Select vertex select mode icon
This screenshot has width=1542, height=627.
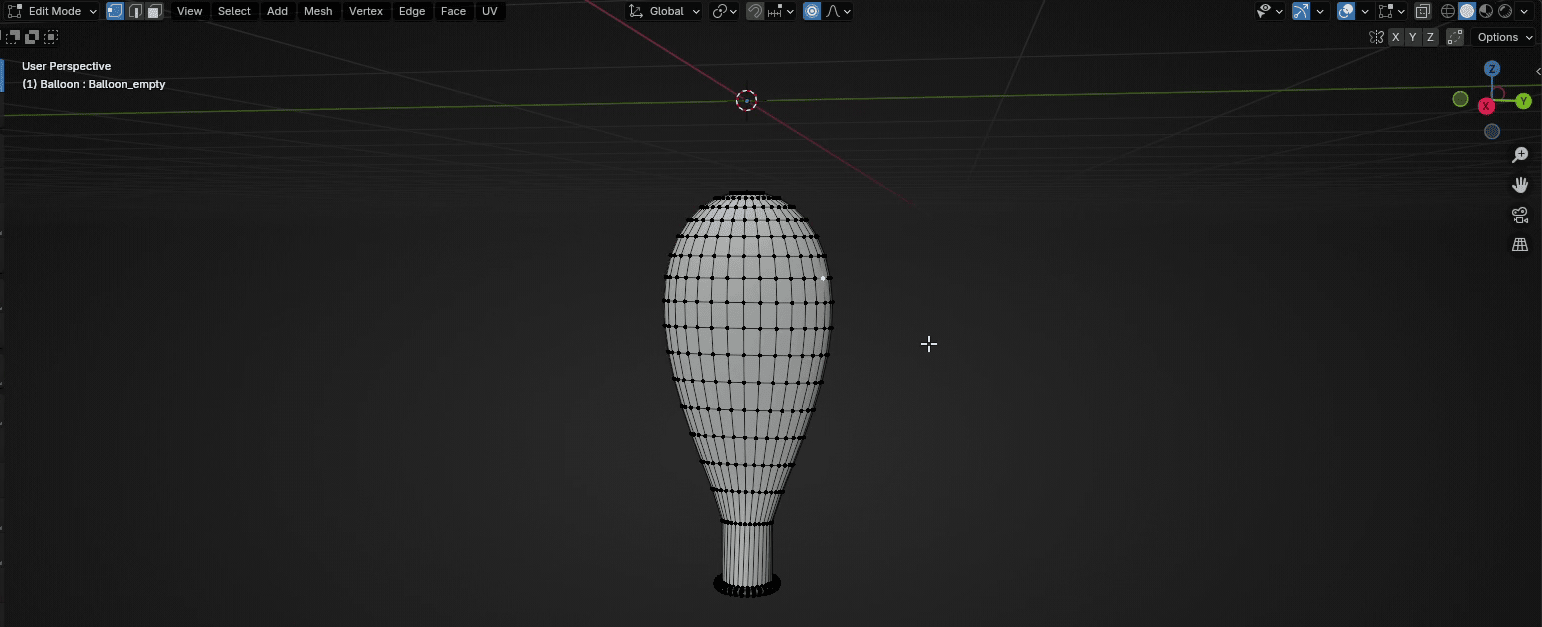(115, 11)
